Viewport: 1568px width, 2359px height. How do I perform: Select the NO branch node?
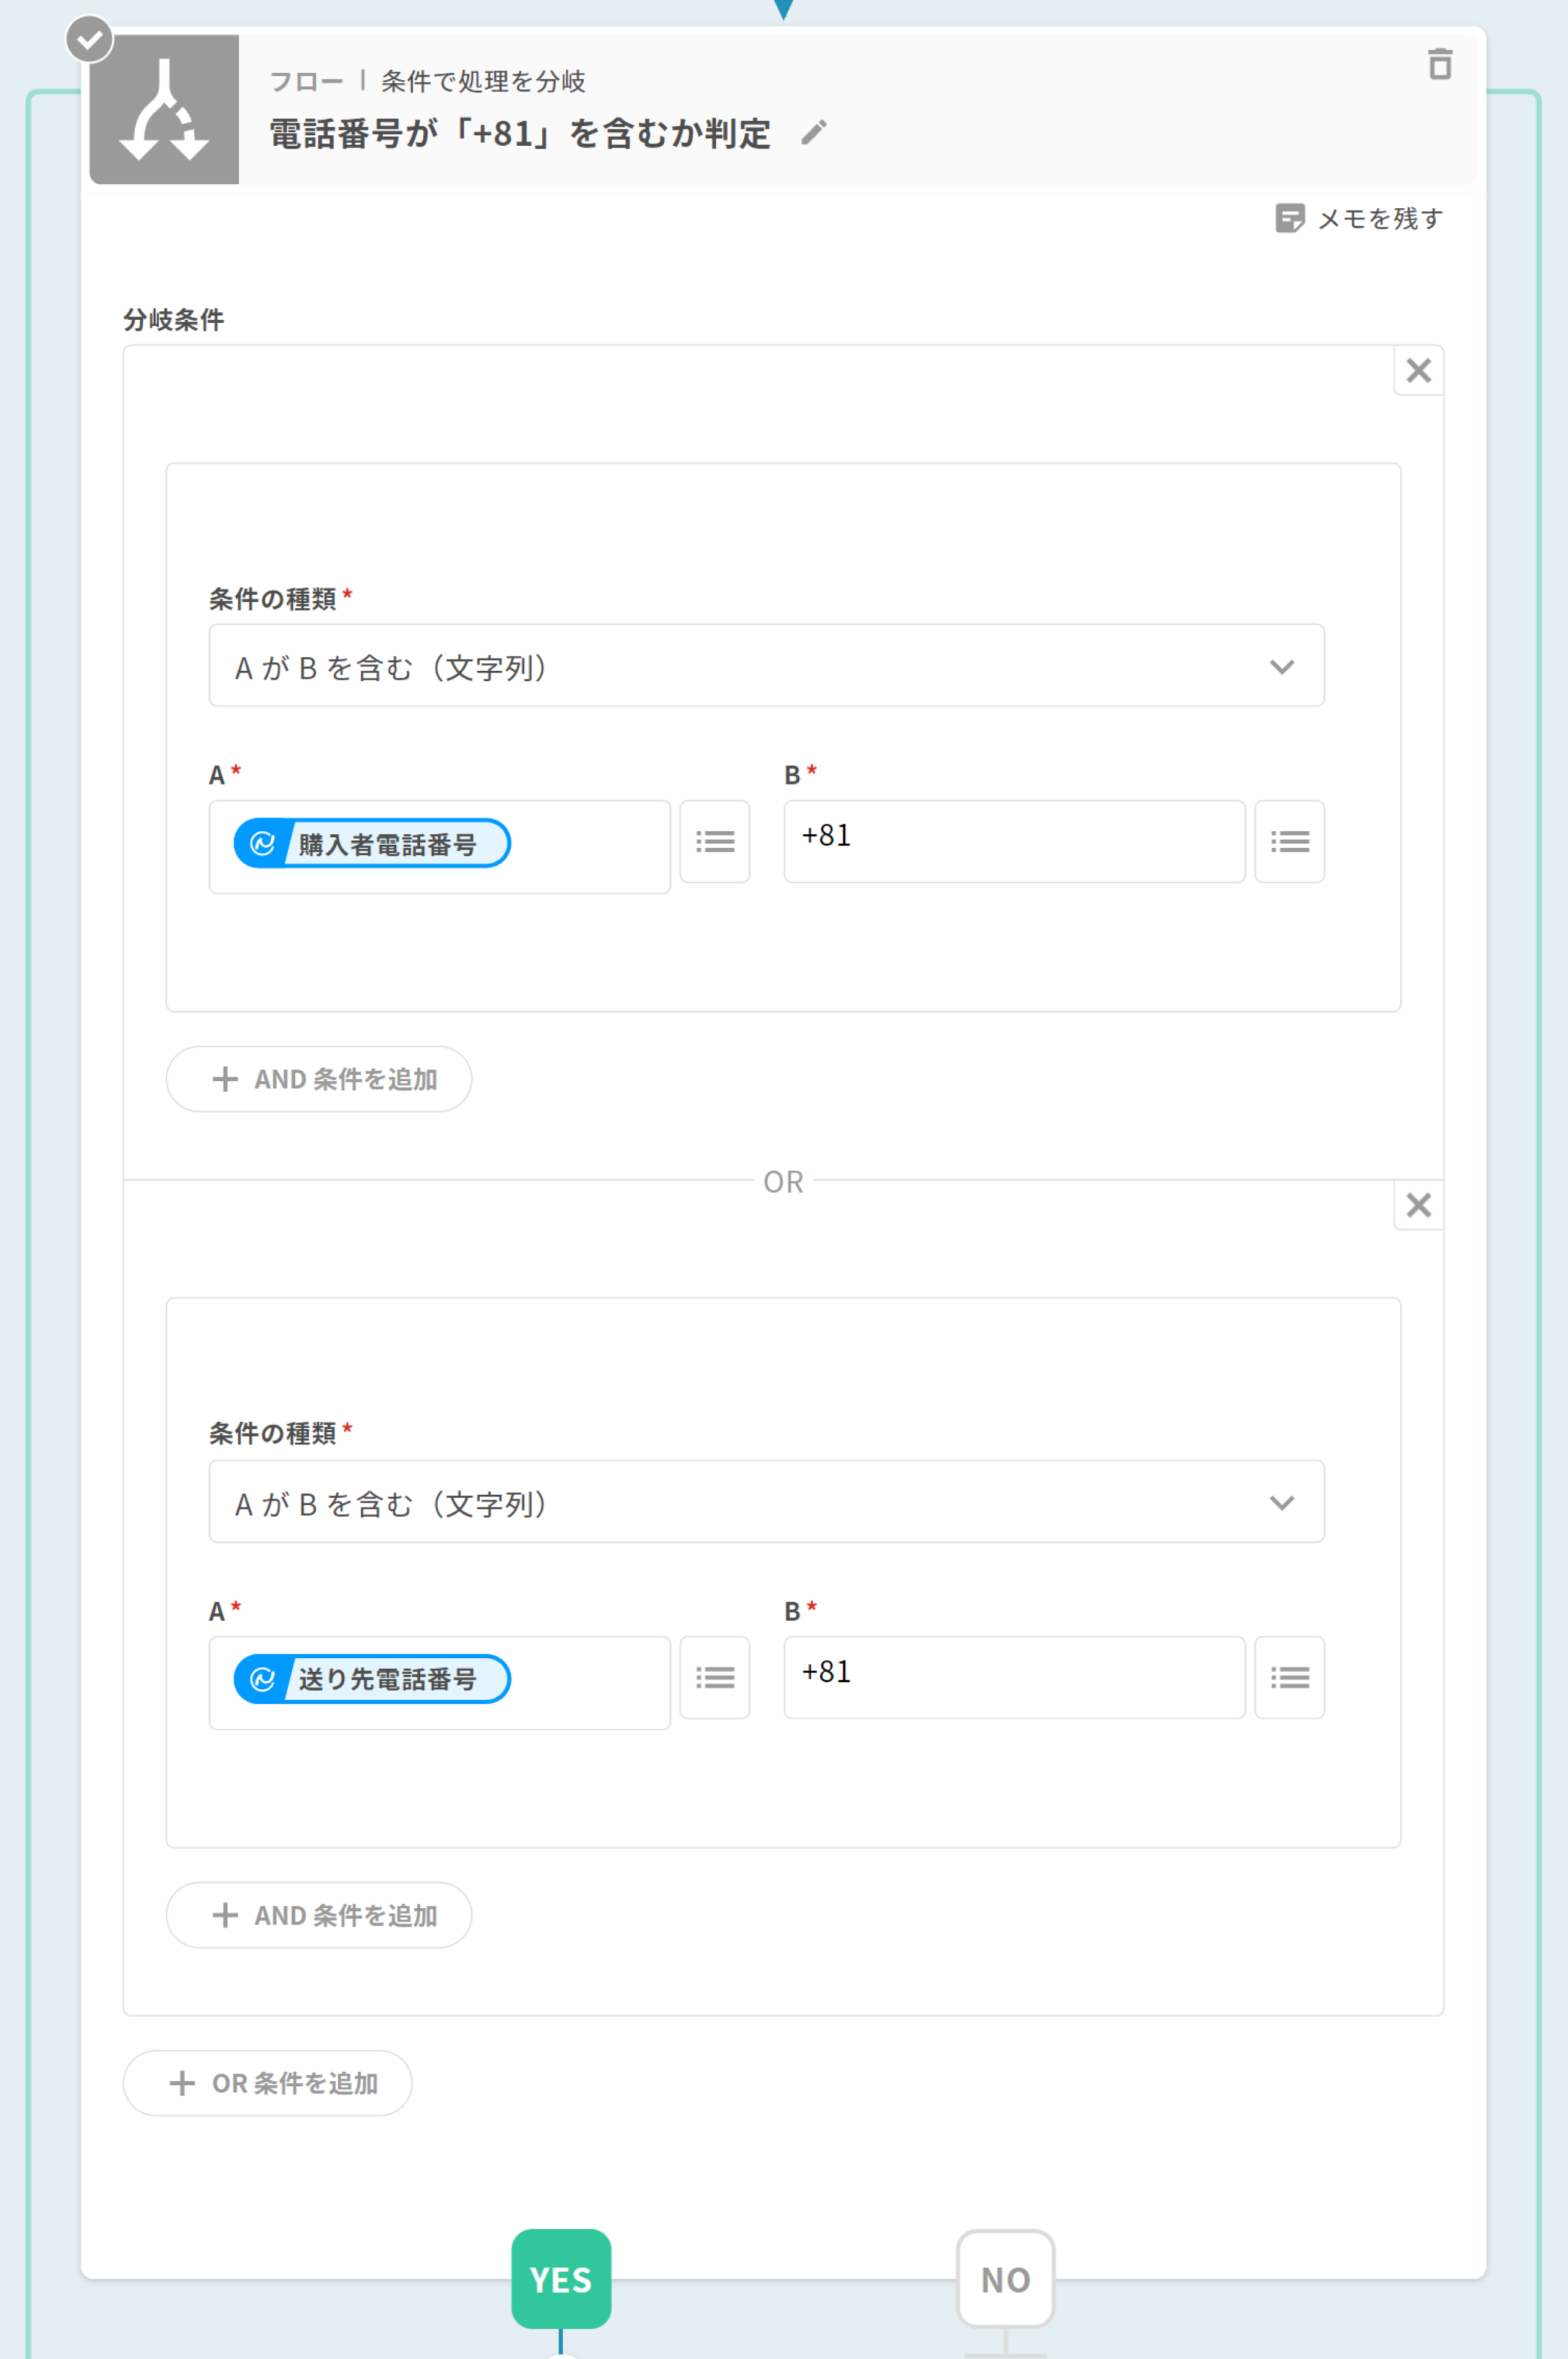tap(1005, 2279)
